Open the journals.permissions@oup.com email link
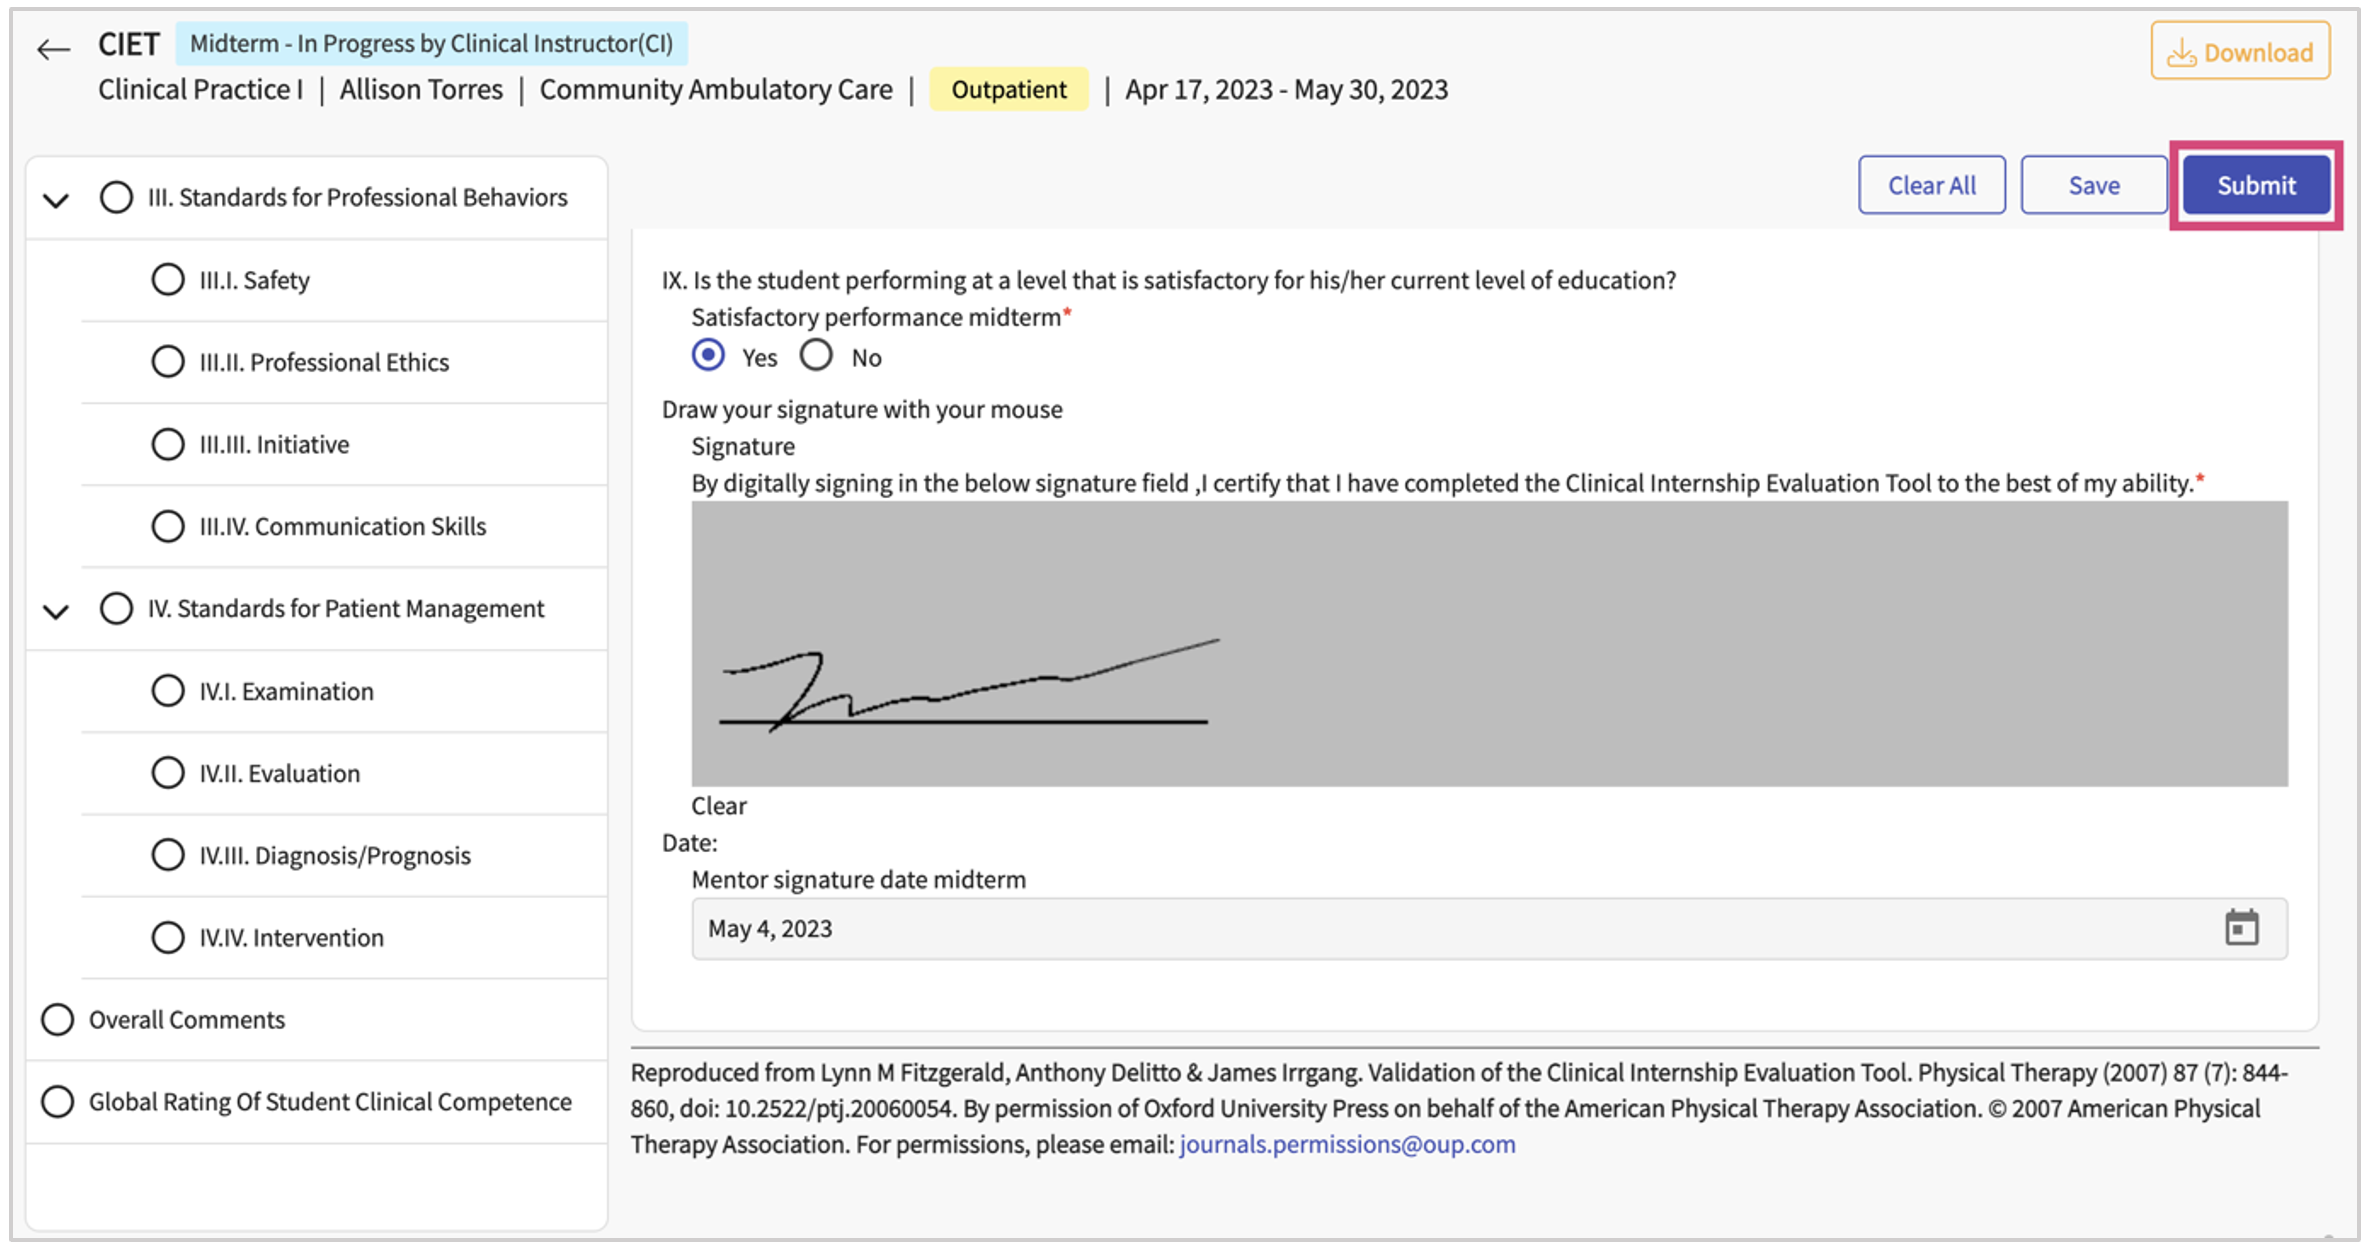The image size is (2370, 1252). coord(1347,1144)
